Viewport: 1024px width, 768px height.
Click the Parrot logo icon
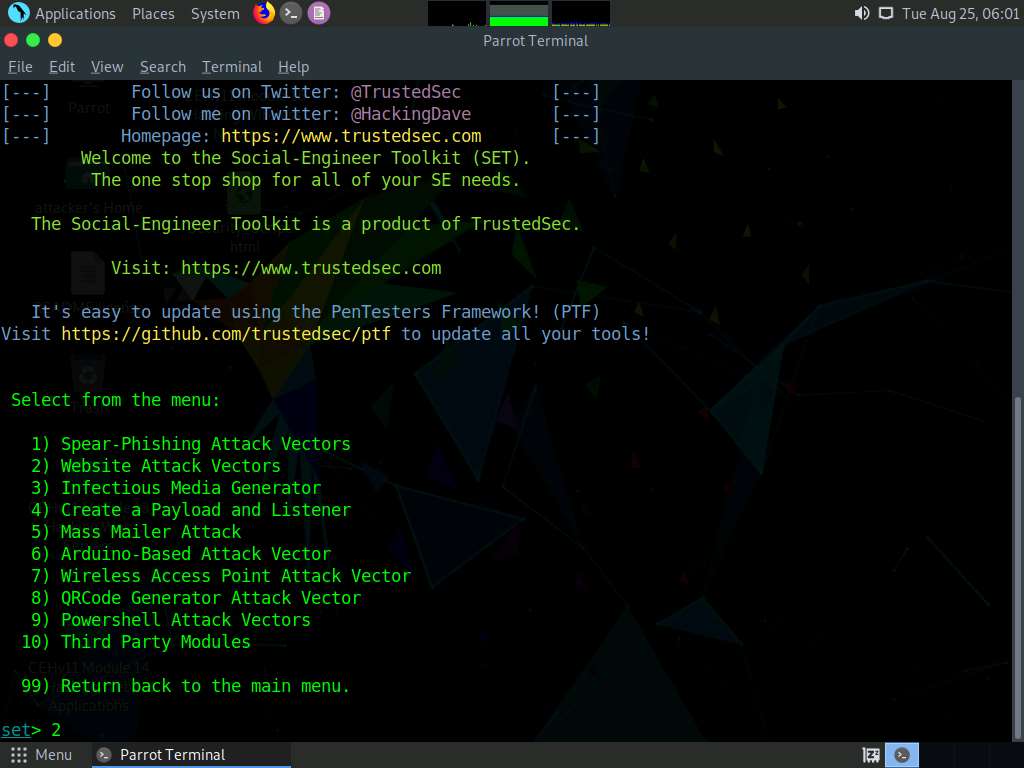click(x=18, y=13)
